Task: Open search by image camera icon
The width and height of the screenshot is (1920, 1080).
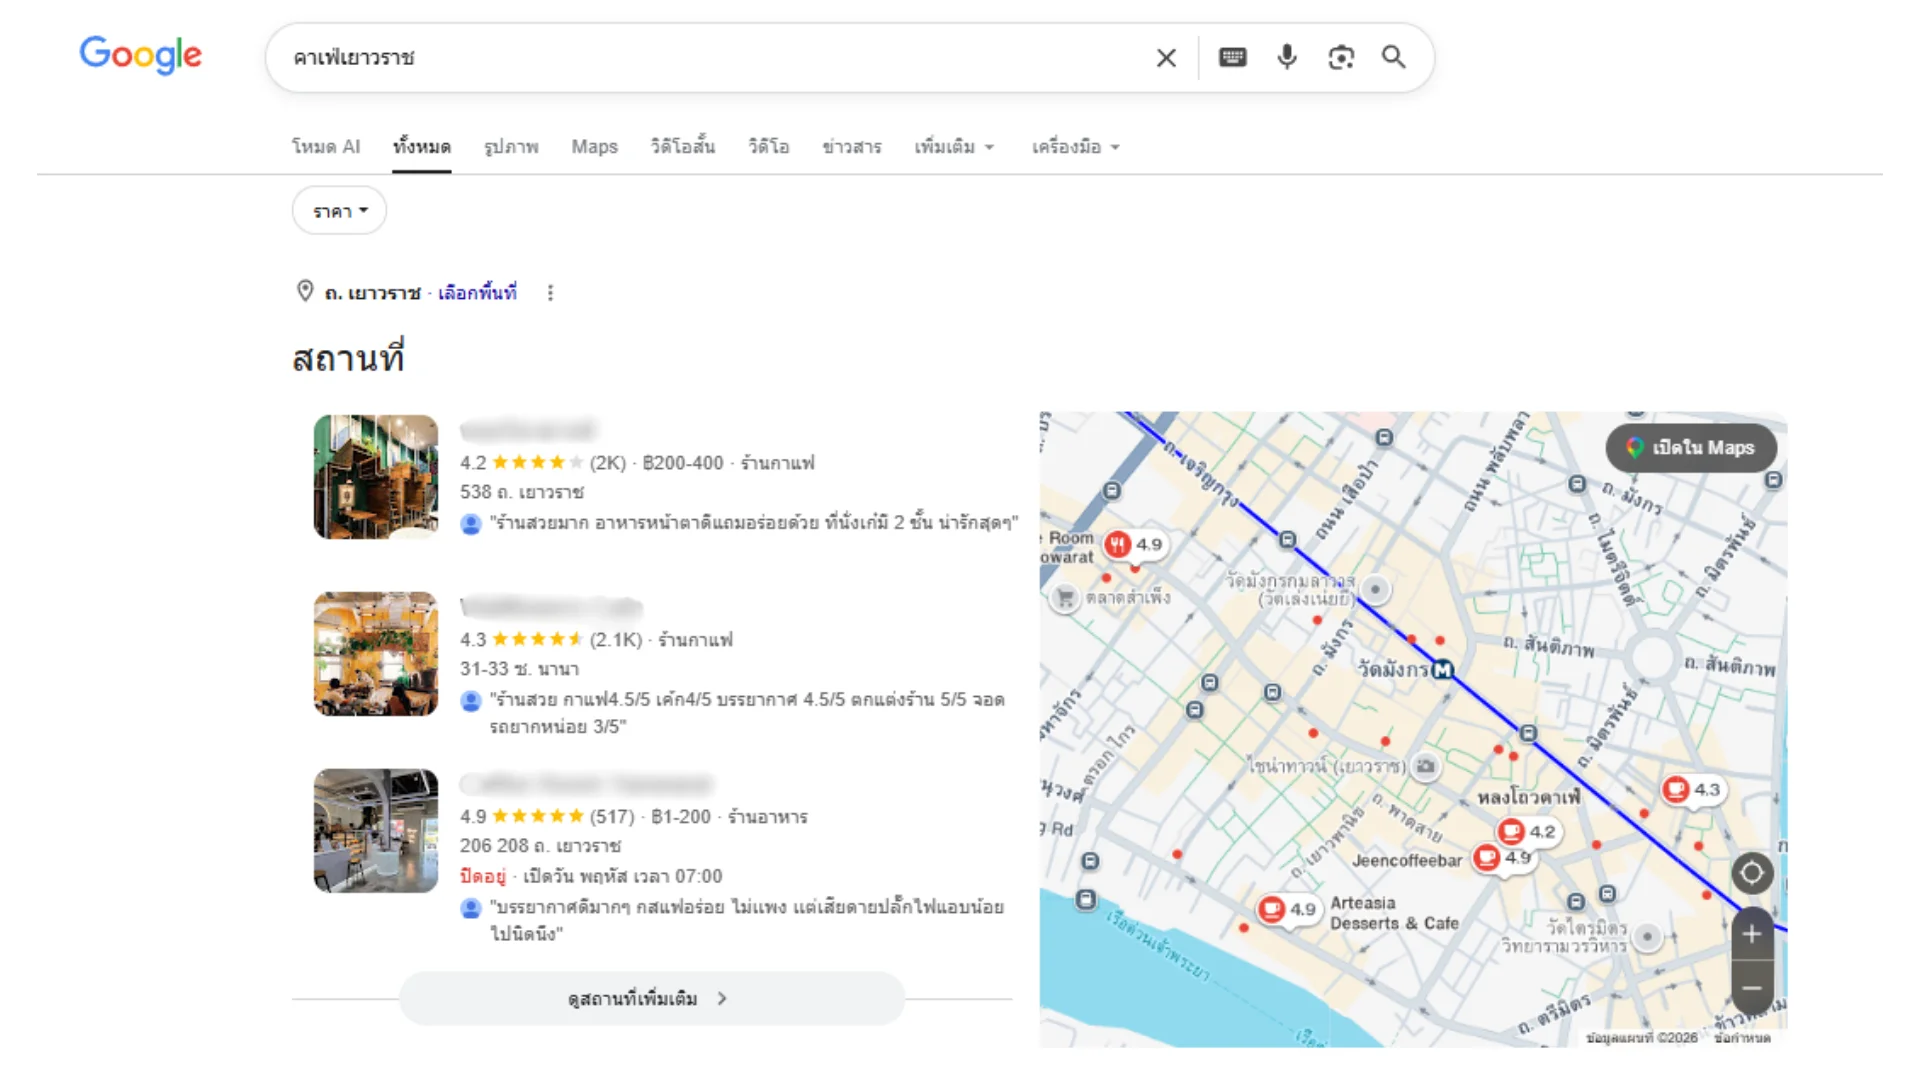Action: pyautogui.click(x=1341, y=58)
